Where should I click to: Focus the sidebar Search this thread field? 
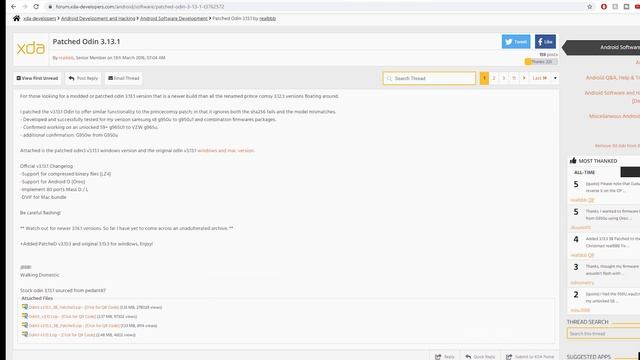(x=604, y=334)
